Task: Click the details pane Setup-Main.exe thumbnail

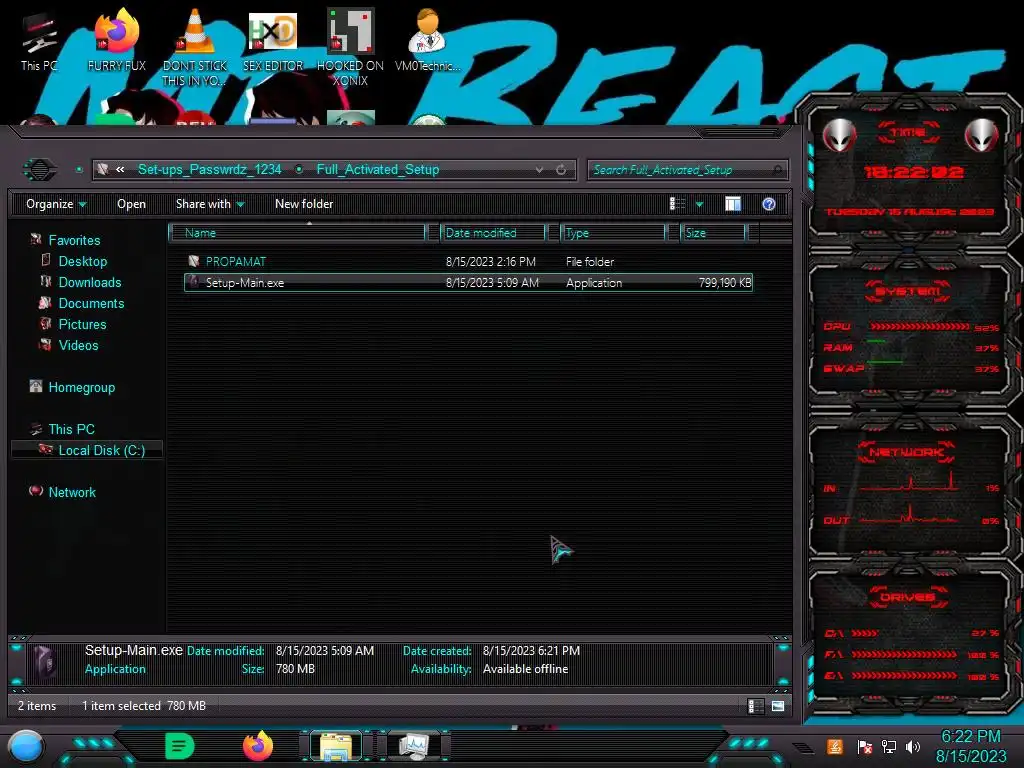Action: tap(45, 662)
